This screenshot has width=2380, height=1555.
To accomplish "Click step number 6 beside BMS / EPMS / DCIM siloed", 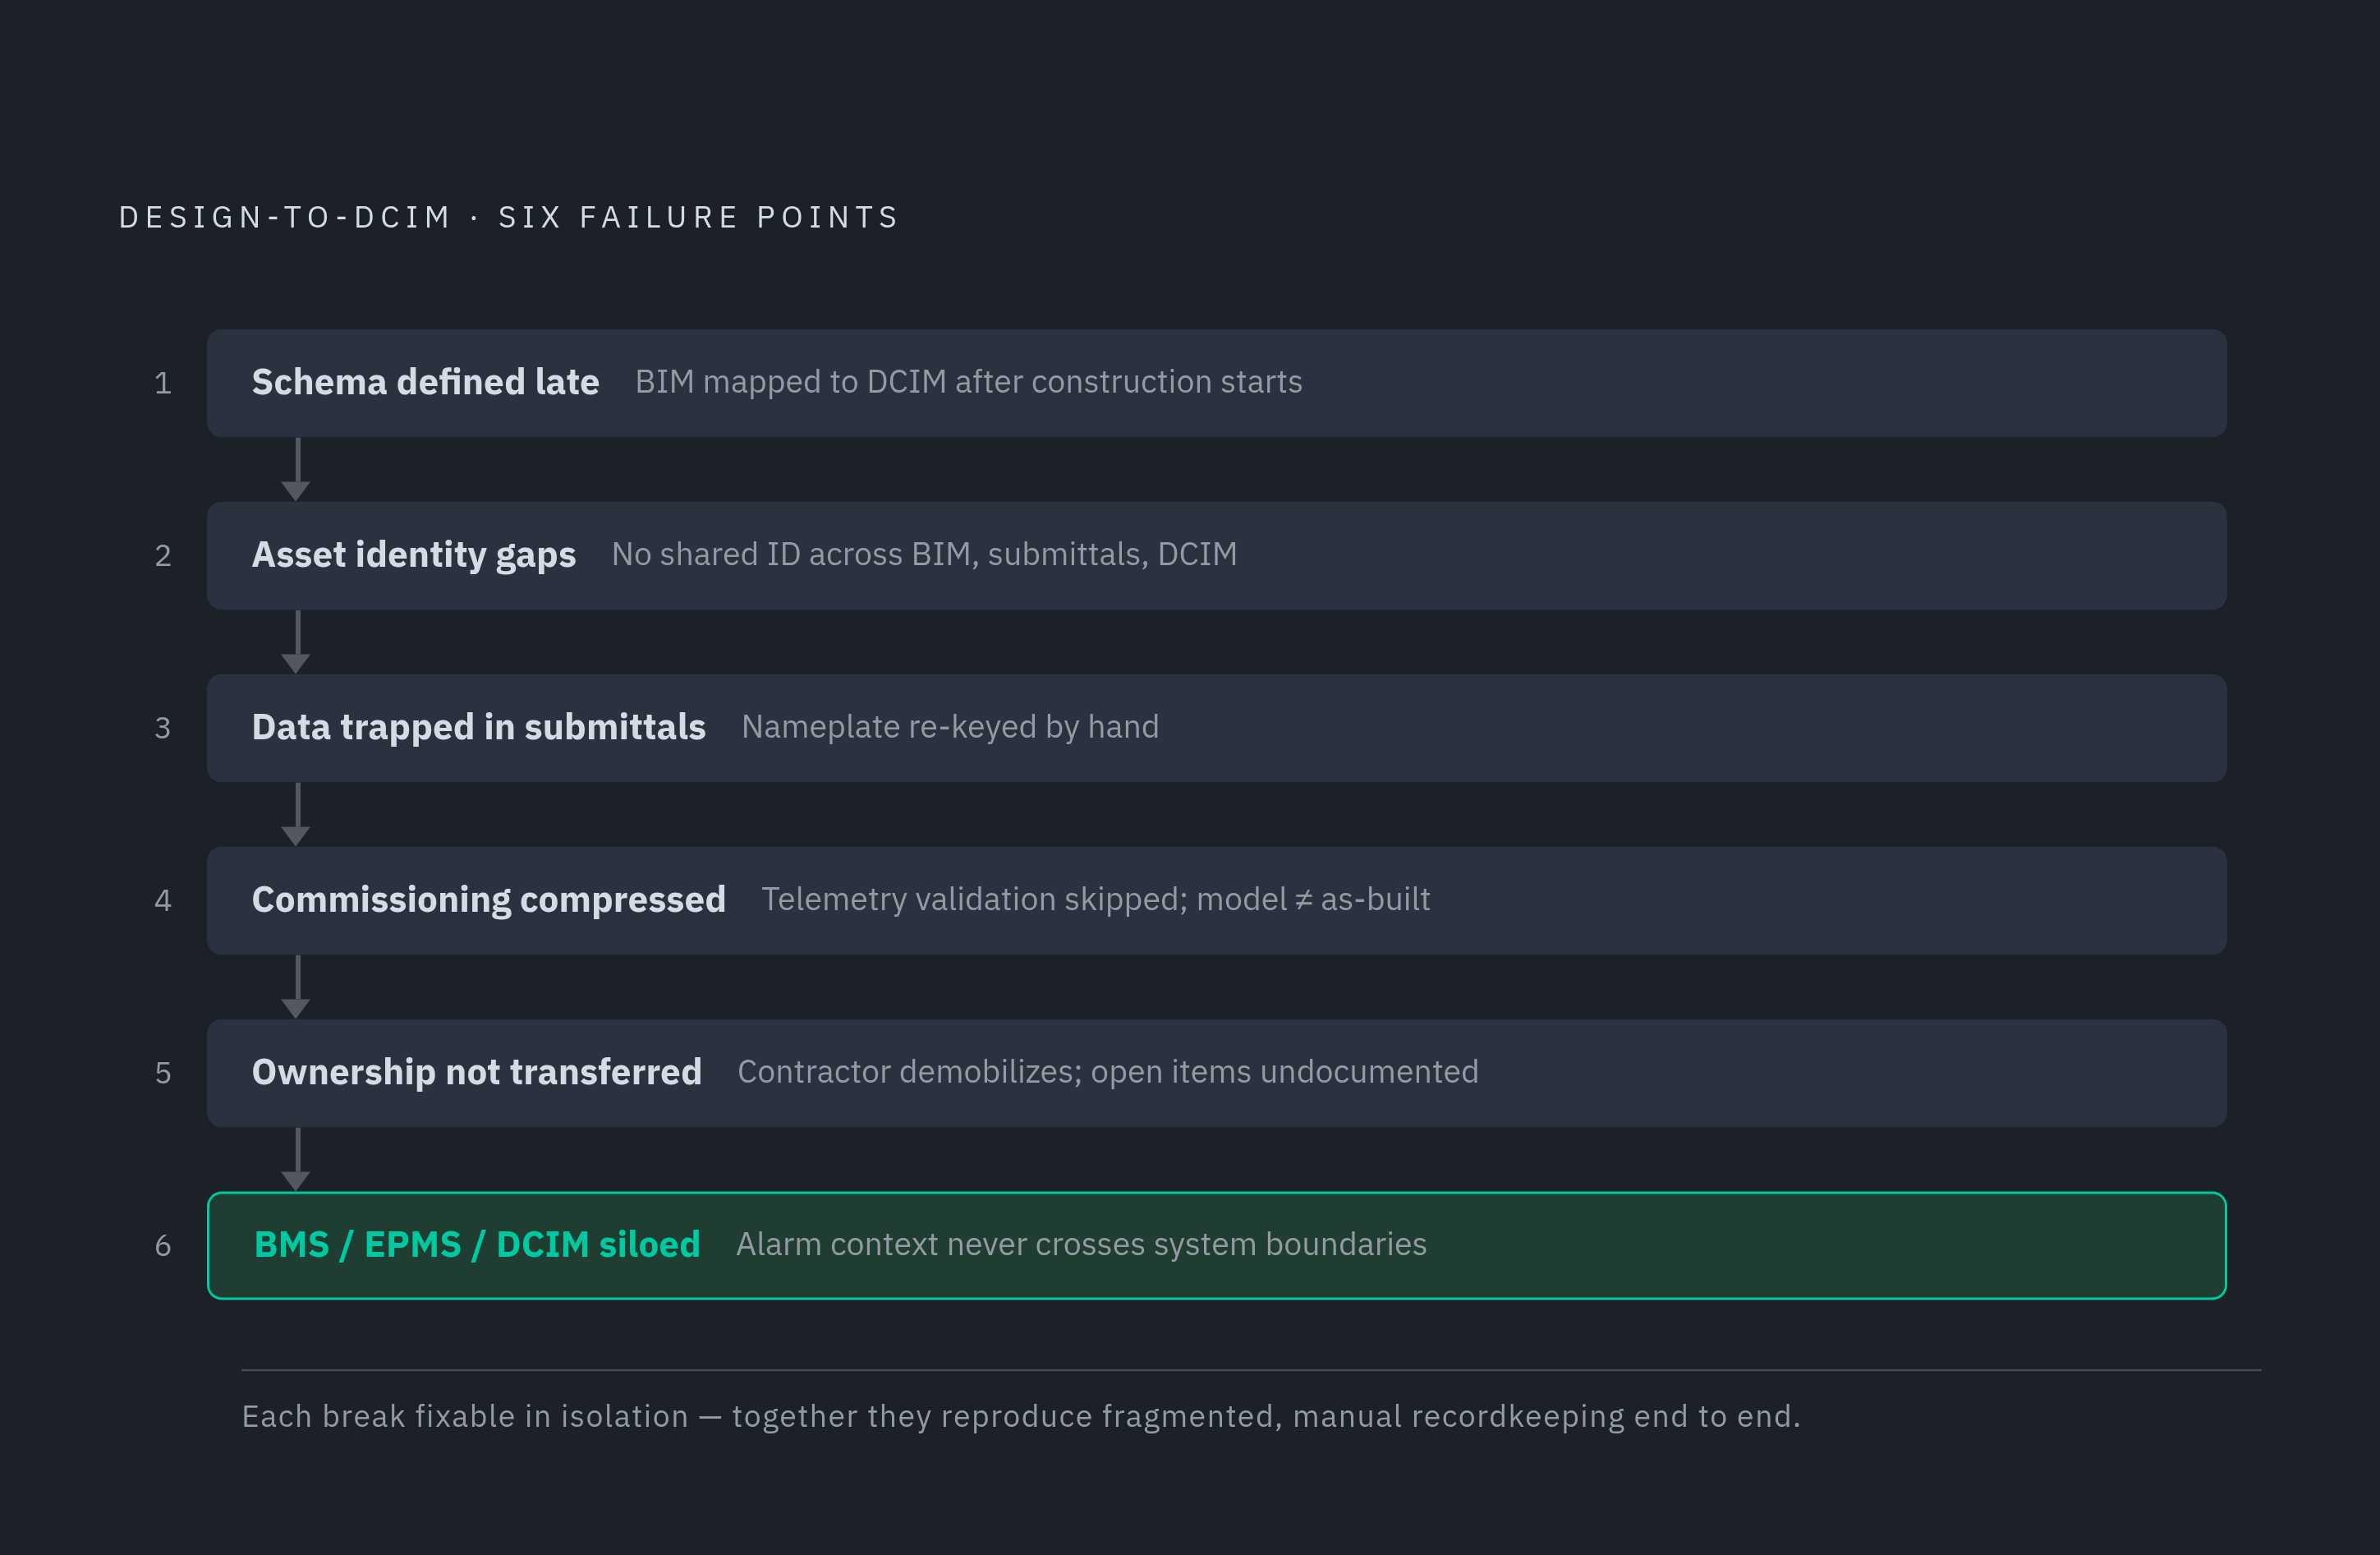I will click(x=163, y=1246).
